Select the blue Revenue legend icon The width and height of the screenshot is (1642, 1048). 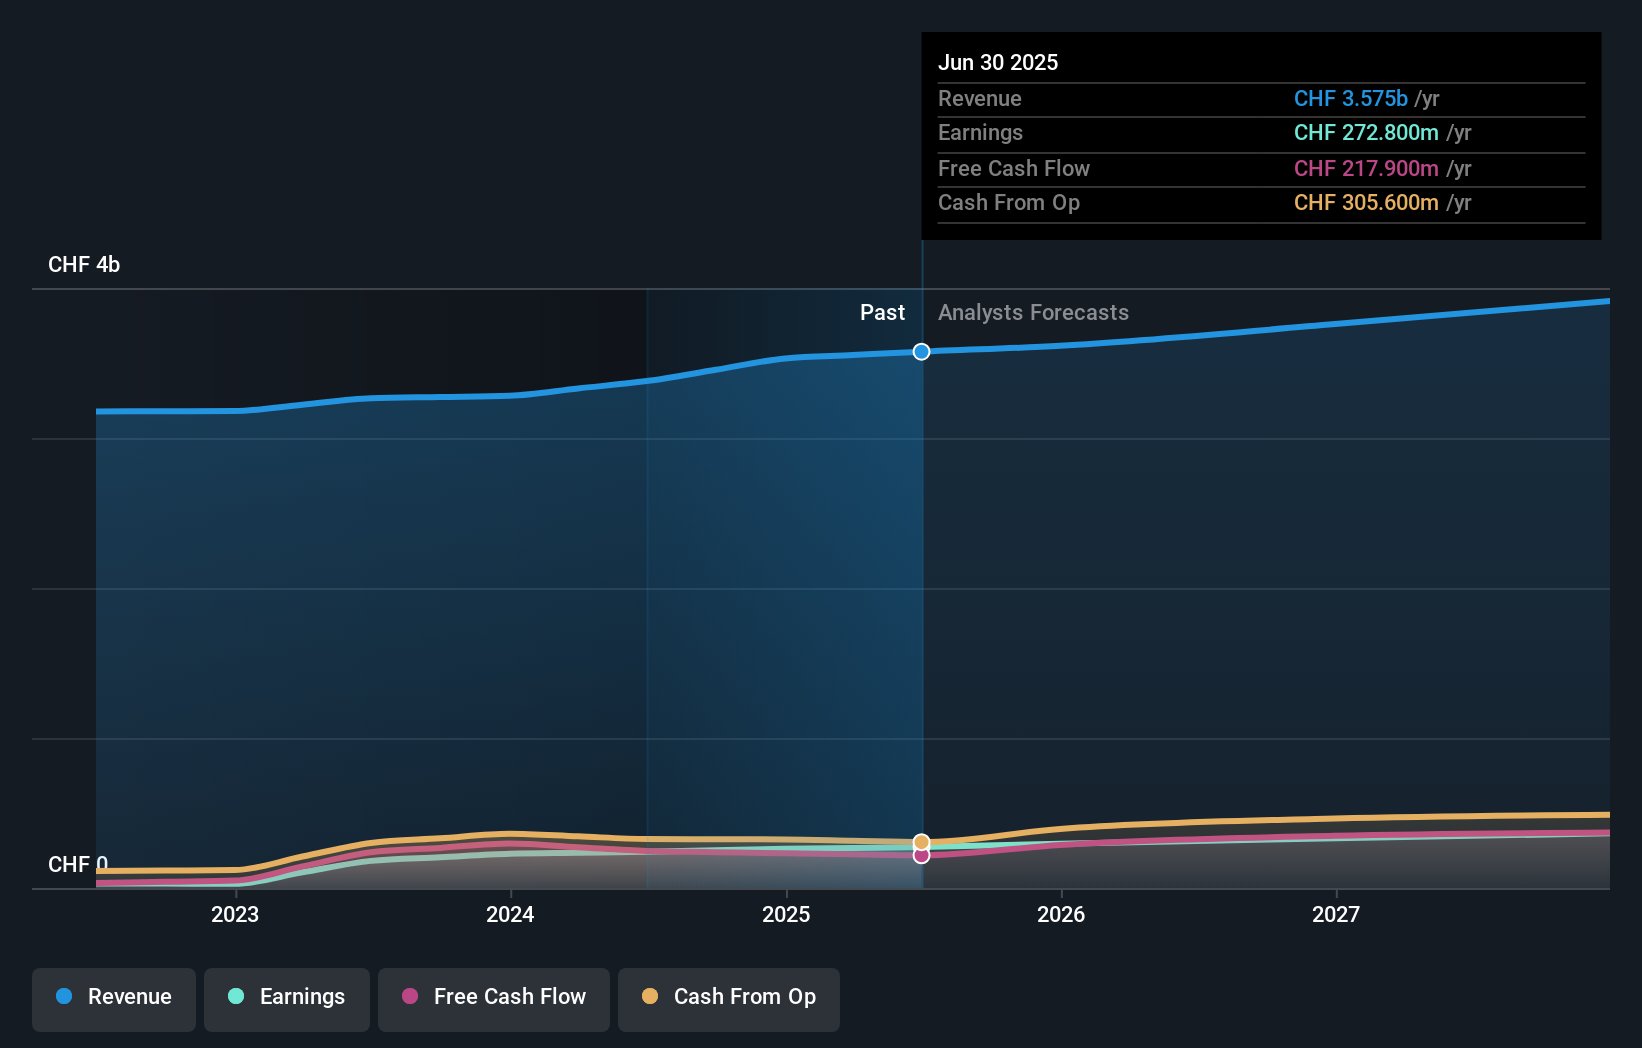point(66,997)
